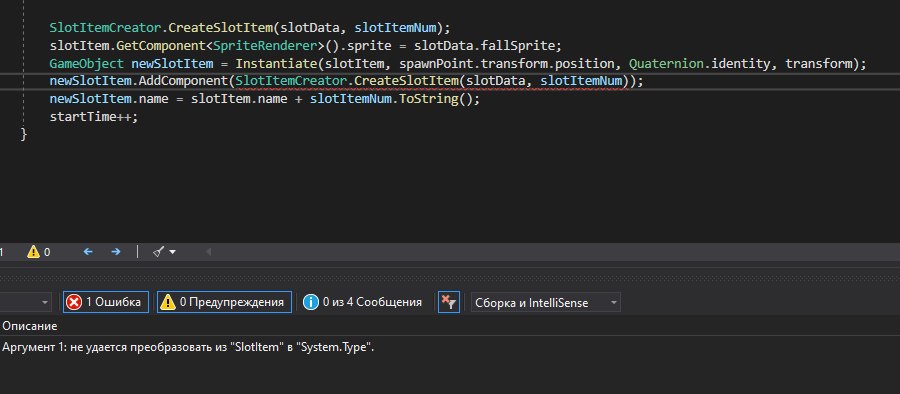Click the editor warning count indicator showing 0
The image size is (900, 394).
(x=38, y=252)
